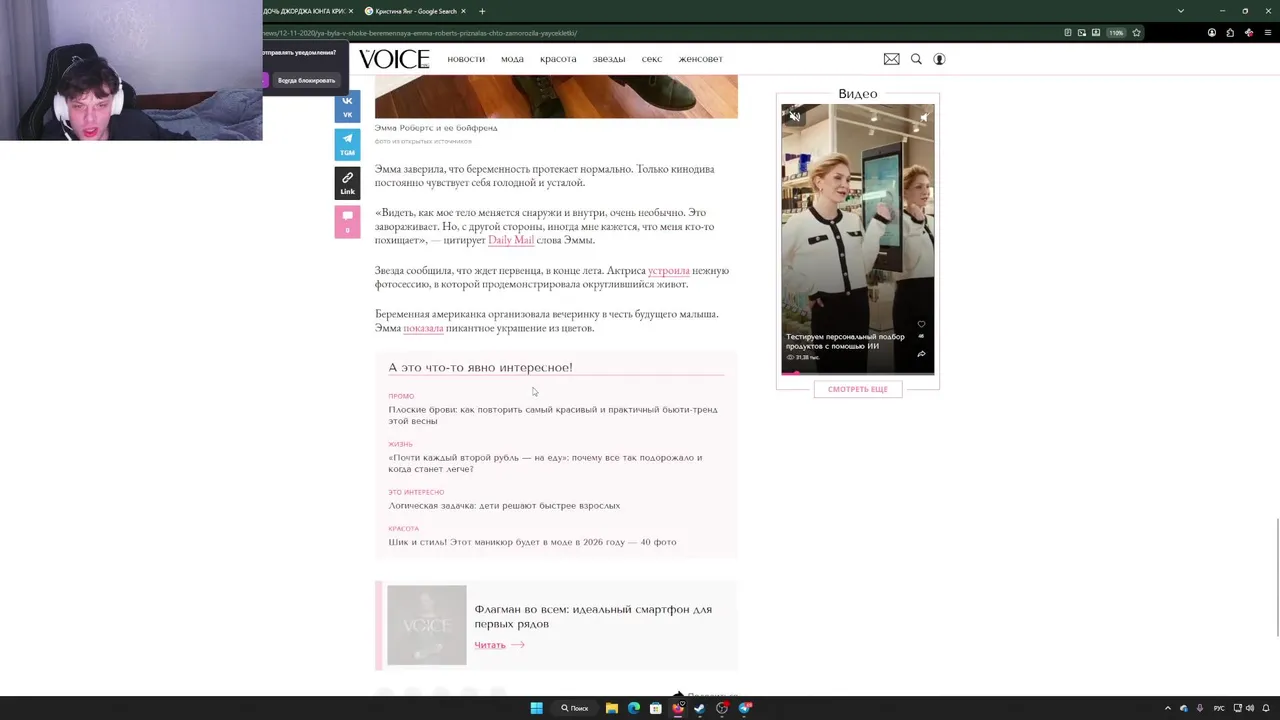Open browser account icon in toolbar

(1212, 33)
